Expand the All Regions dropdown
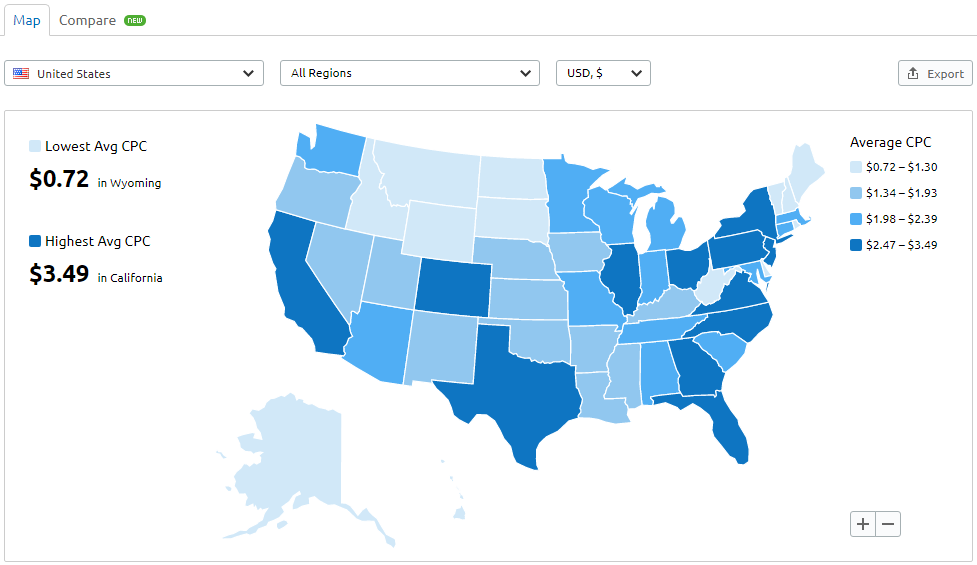The height and width of the screenshot is (565, 977). pyautogui.click(x=410, y=73)
